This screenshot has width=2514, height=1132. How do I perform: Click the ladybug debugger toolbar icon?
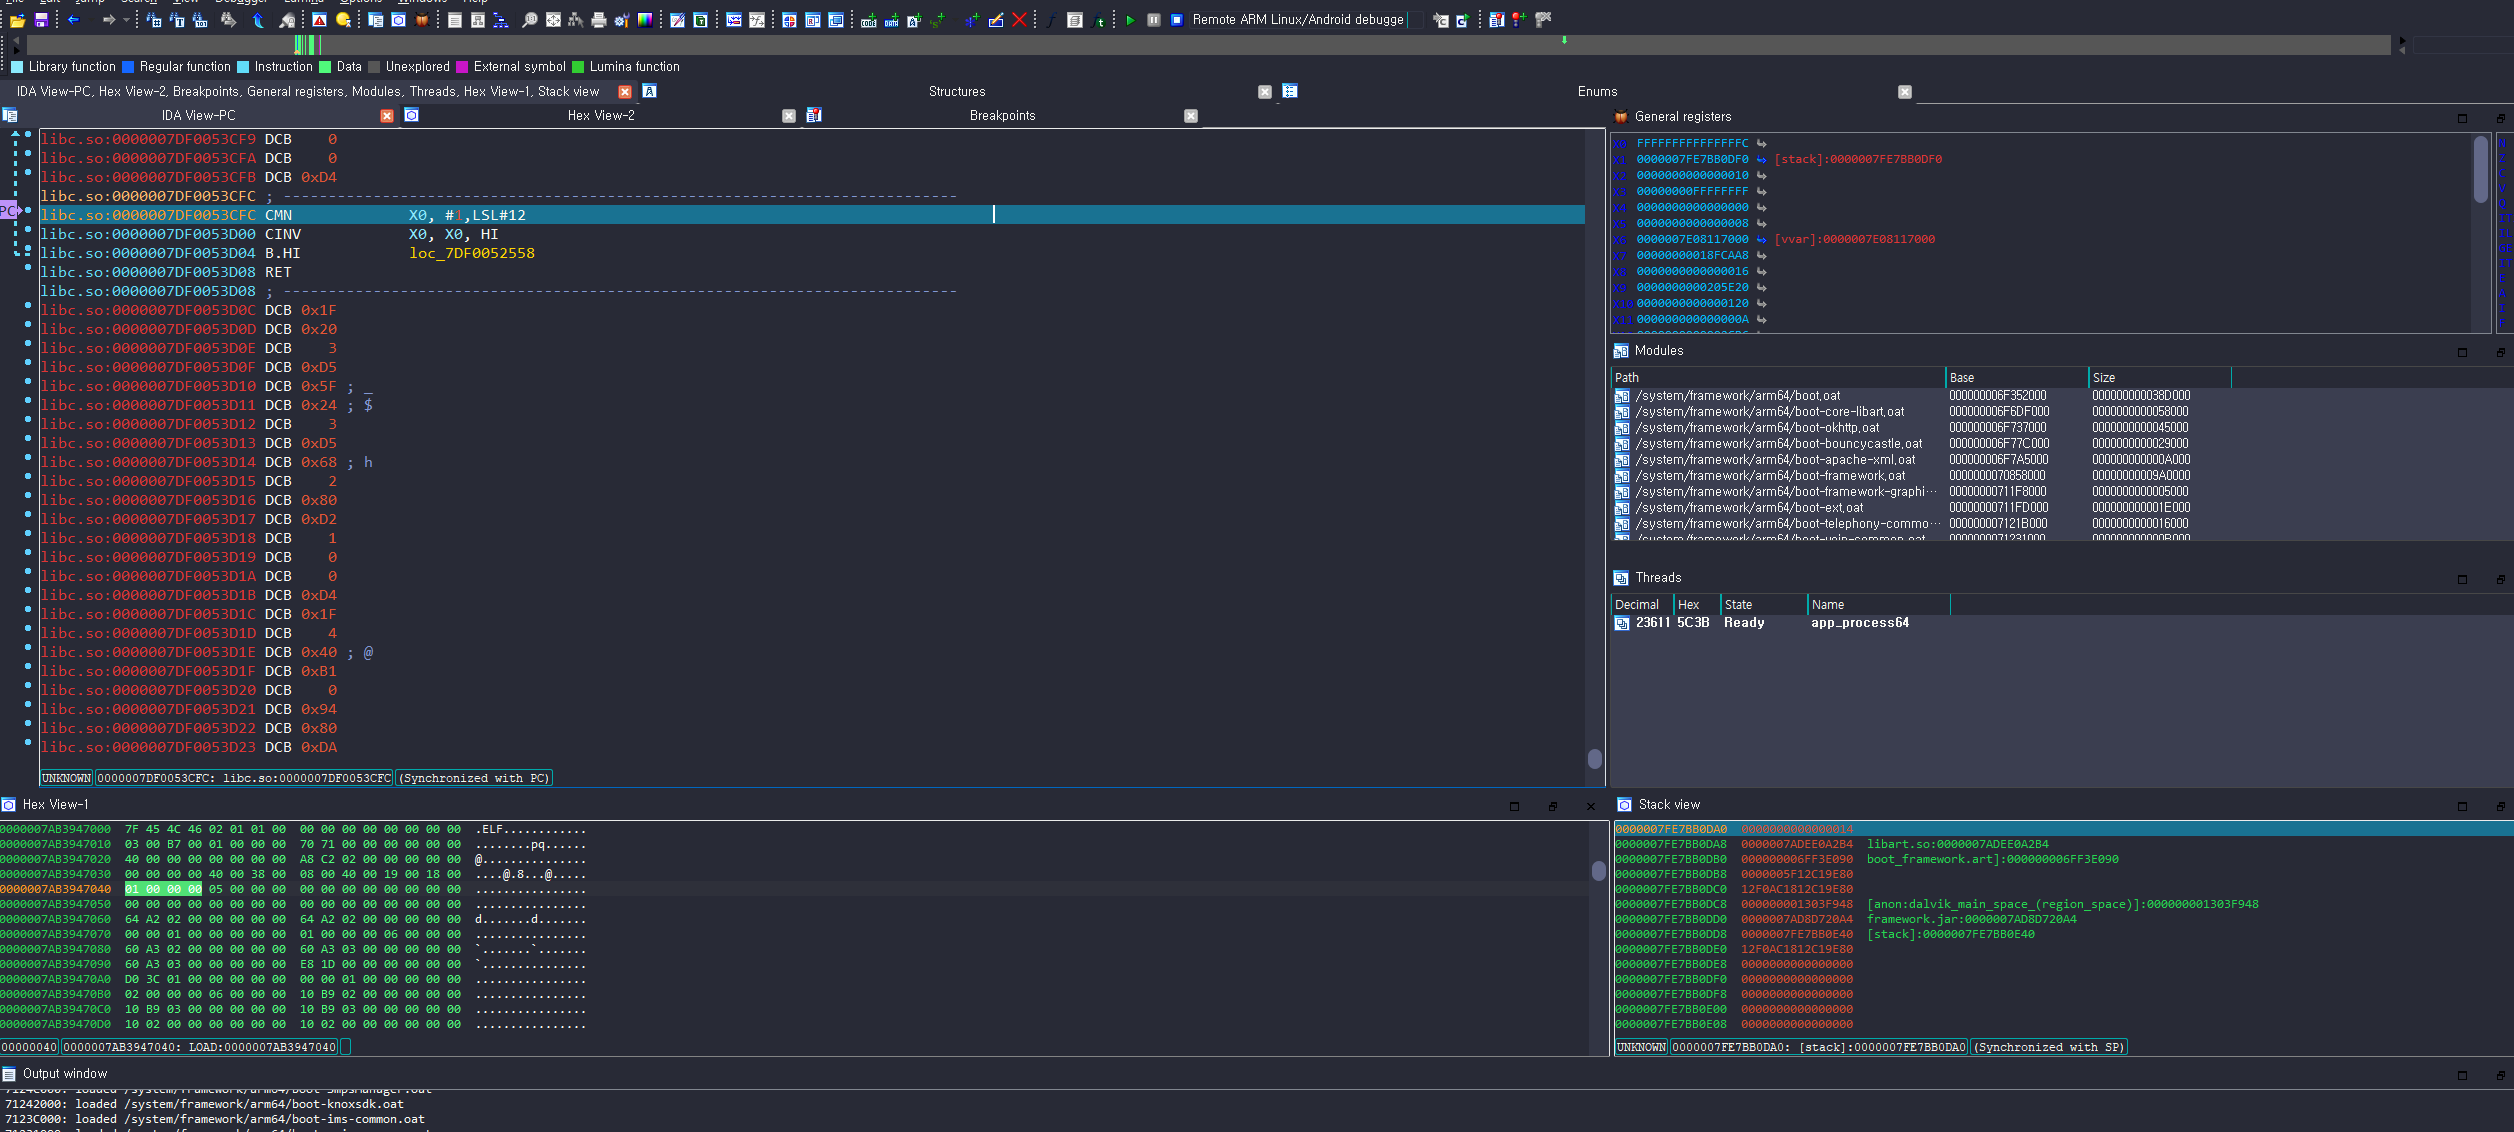(422, 20)
